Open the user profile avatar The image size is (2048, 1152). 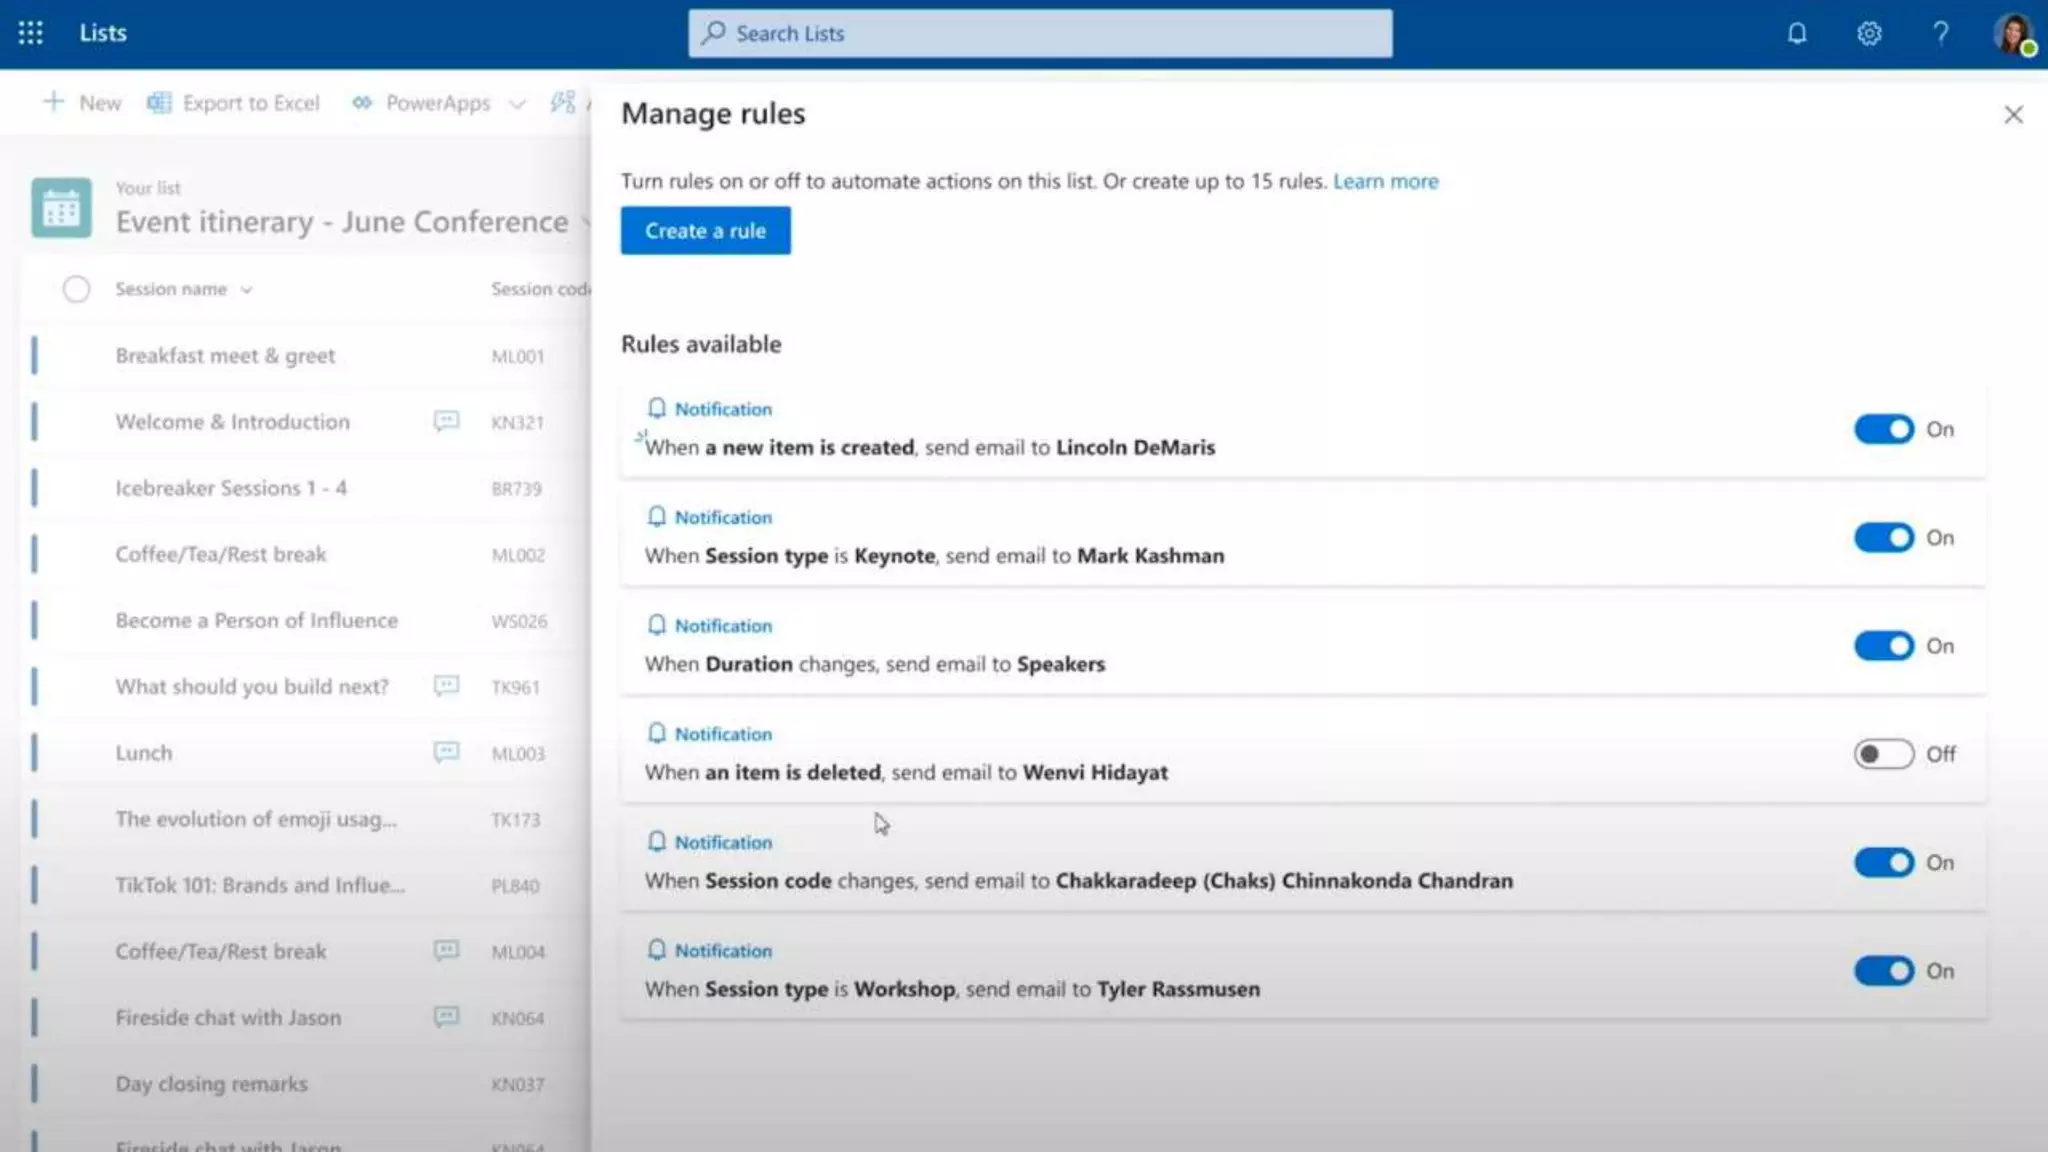click(x=2013, y=33)
